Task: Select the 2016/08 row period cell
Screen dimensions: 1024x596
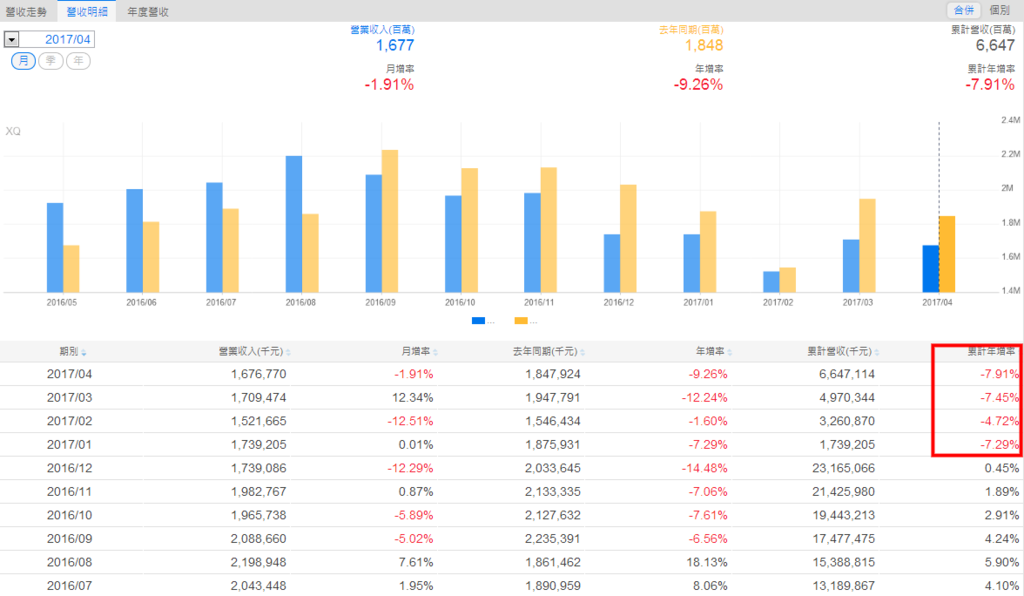Action: (x=69, y=562)
